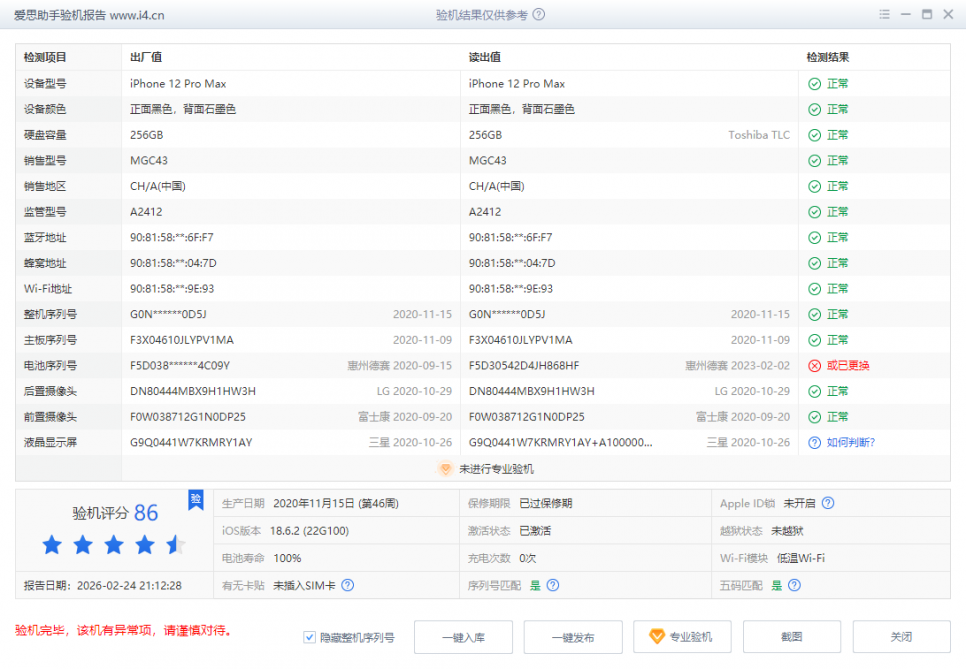Image resolution: width=966 pixels, height=669 pixels.
Task: Click help icon next to 五码匹配 是
Action: [794, 585]
